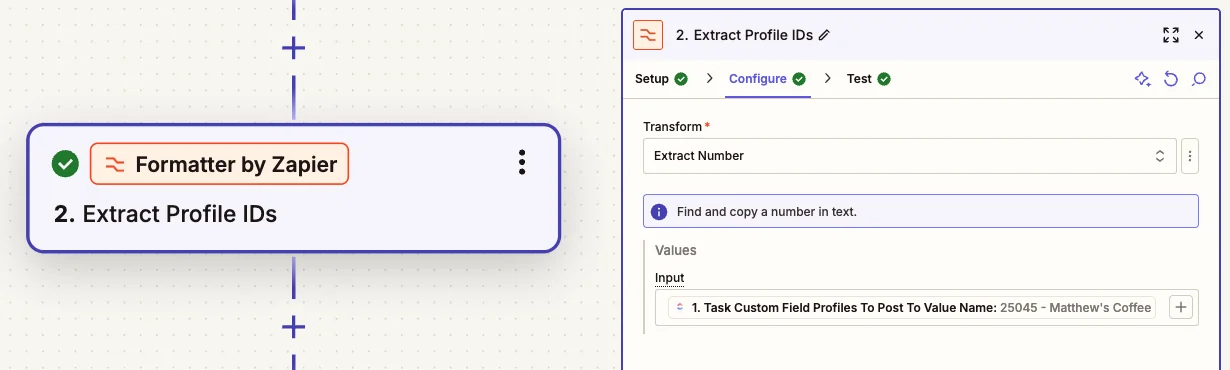This screenshot has height=370, width=1230.
Task: Open options menu beside Transform field
Action: (x=1189, y=156)
